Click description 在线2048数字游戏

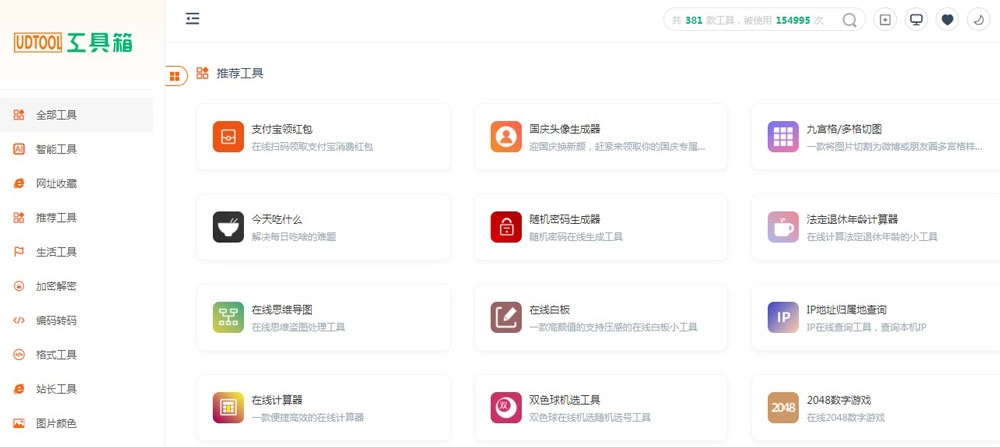click(x=846, y=418)
